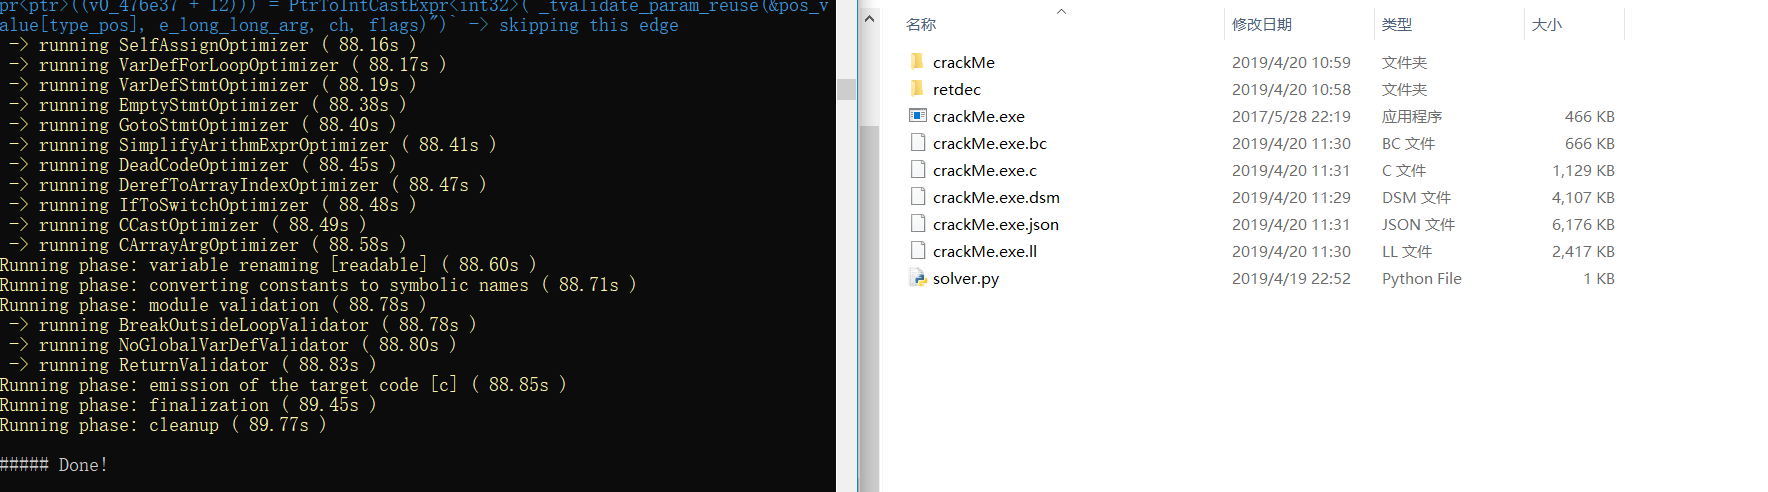Click the 6,176 KB size cell
The height and width of the screenshot is (492, 1768).
pyautogui.click(x=1583, y=224)
